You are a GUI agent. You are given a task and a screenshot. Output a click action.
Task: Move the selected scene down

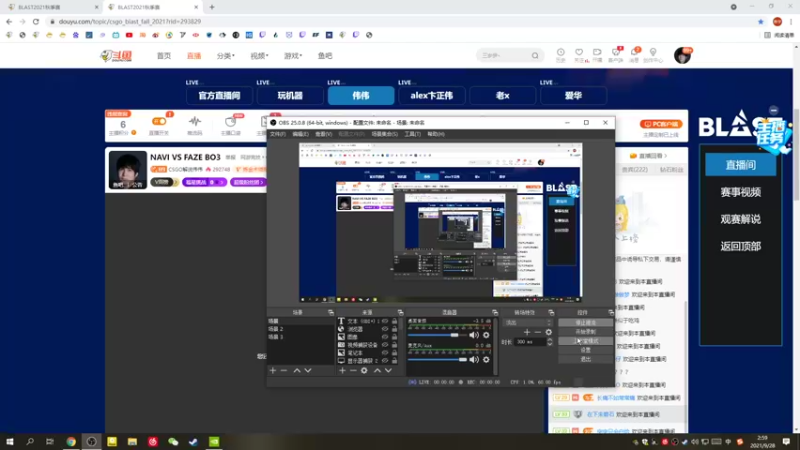(308, 370)
